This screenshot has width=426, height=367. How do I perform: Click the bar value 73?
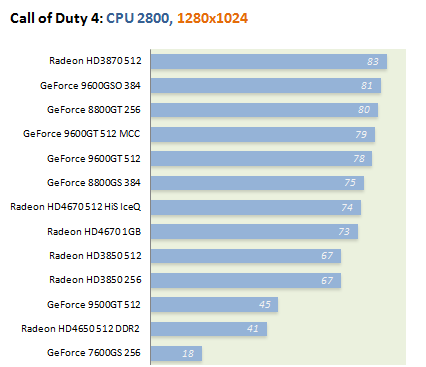click(344, 231)
